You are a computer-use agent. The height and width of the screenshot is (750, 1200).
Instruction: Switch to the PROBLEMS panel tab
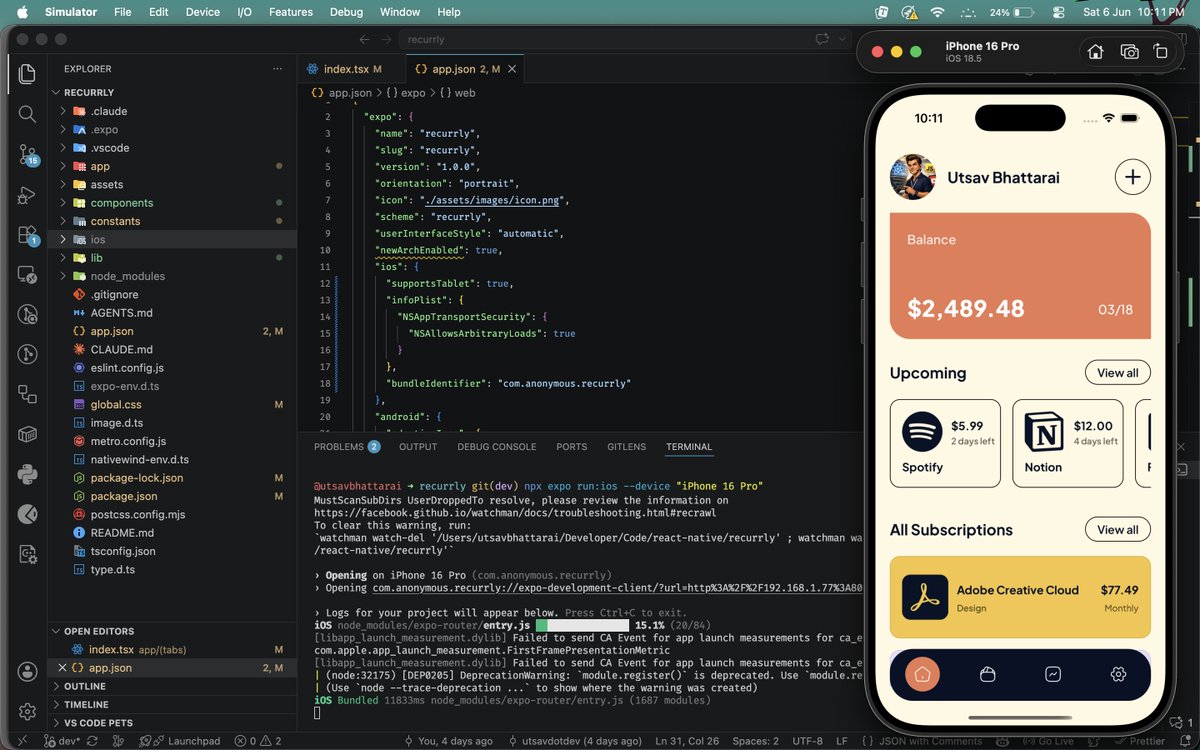(346, 447)
